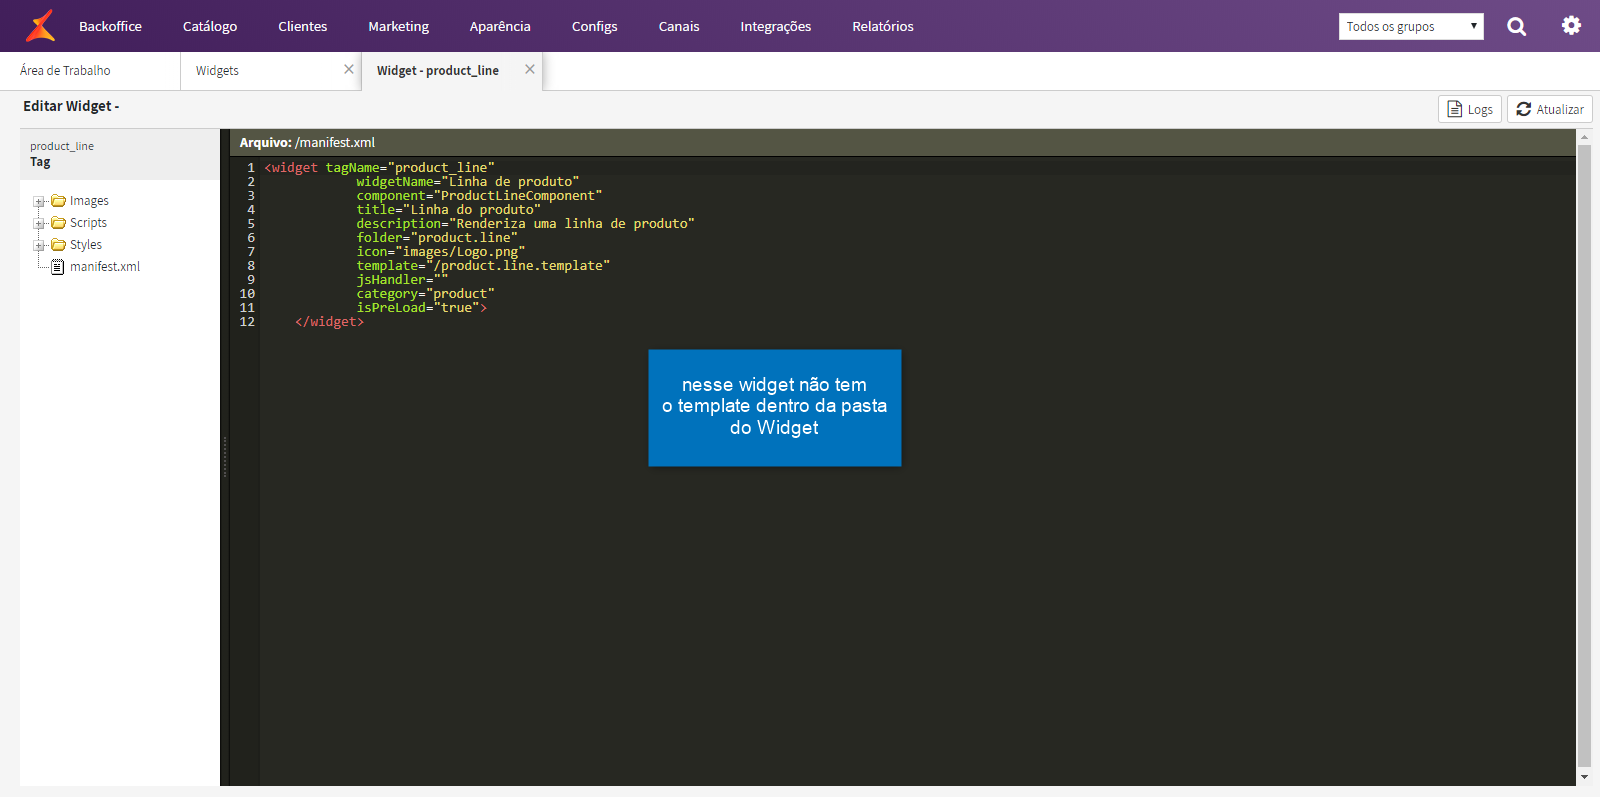This screenshot has width=1600, height=797.
Task: Click the manifest.xml file icon
Action: (x=58, y=267)
